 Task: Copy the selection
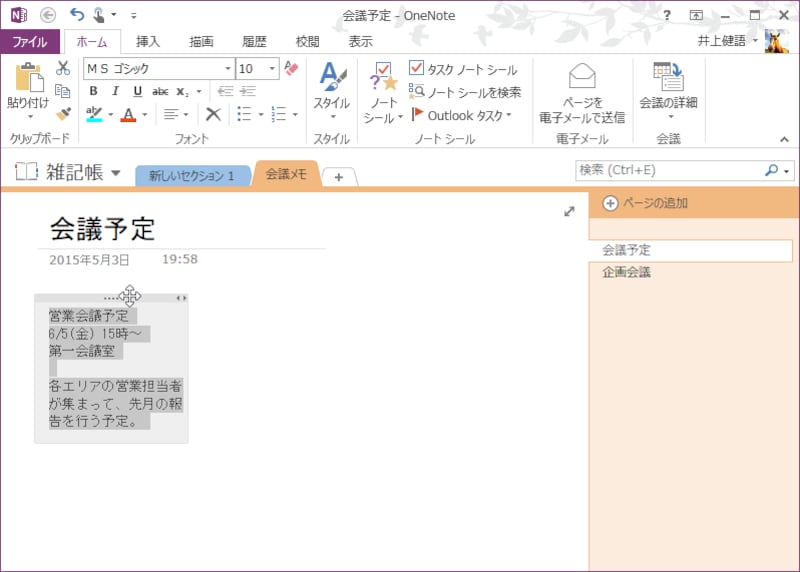coord(63,91)
